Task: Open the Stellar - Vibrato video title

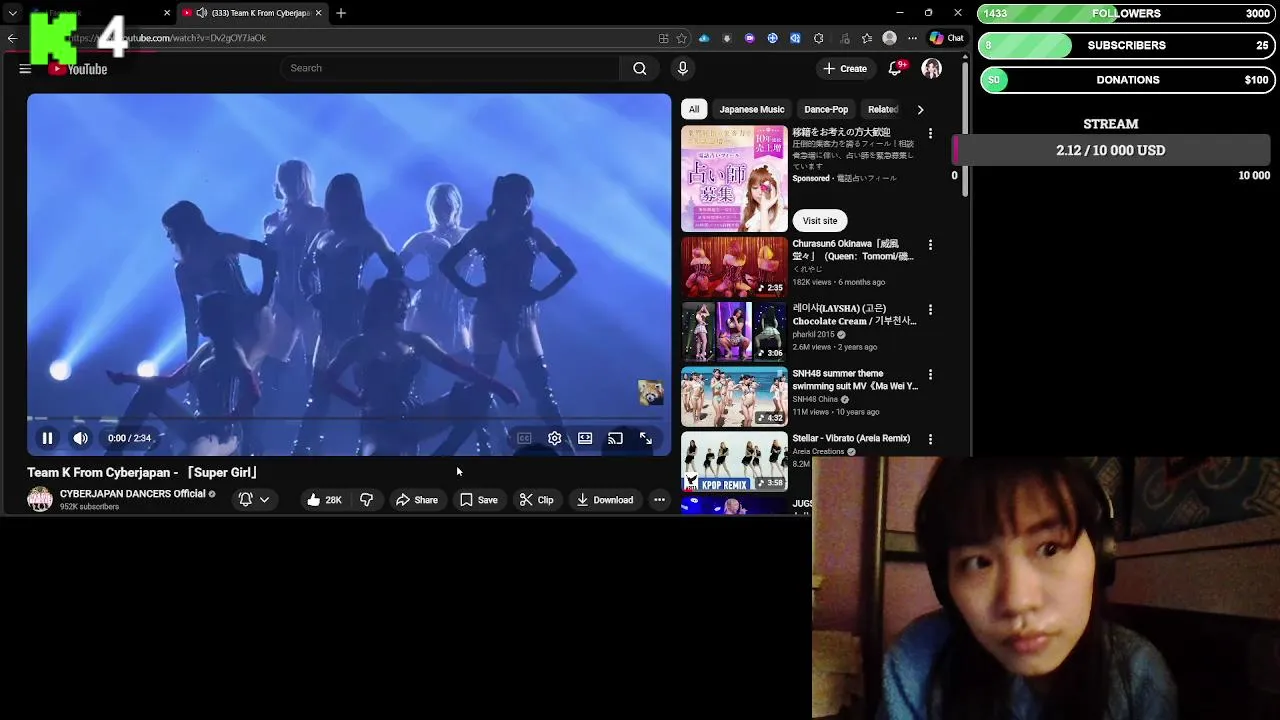Action: tap(851, 439)
